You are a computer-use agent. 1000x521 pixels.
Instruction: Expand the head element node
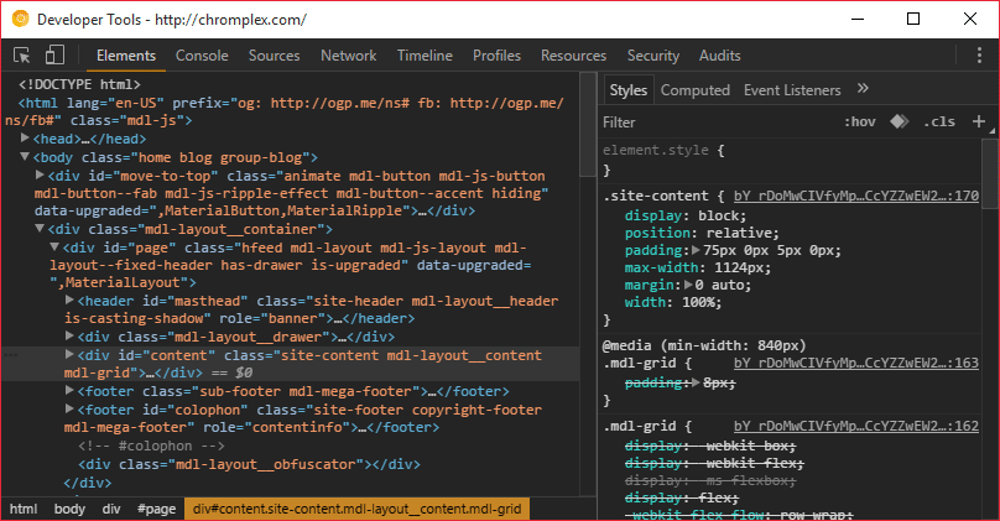point(25,138)
